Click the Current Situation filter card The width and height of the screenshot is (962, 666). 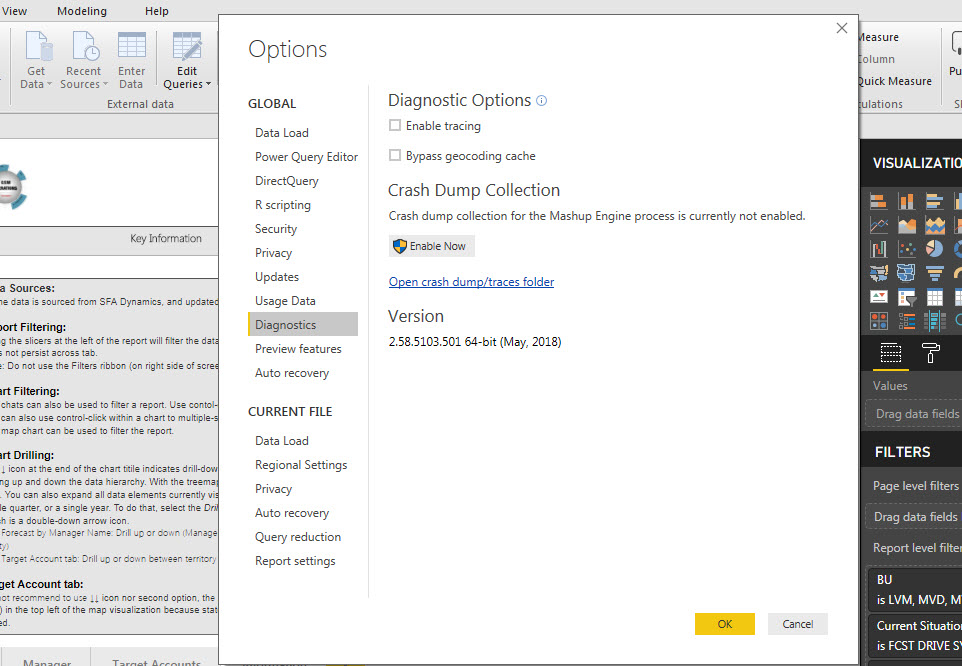(x=915, y=636)
